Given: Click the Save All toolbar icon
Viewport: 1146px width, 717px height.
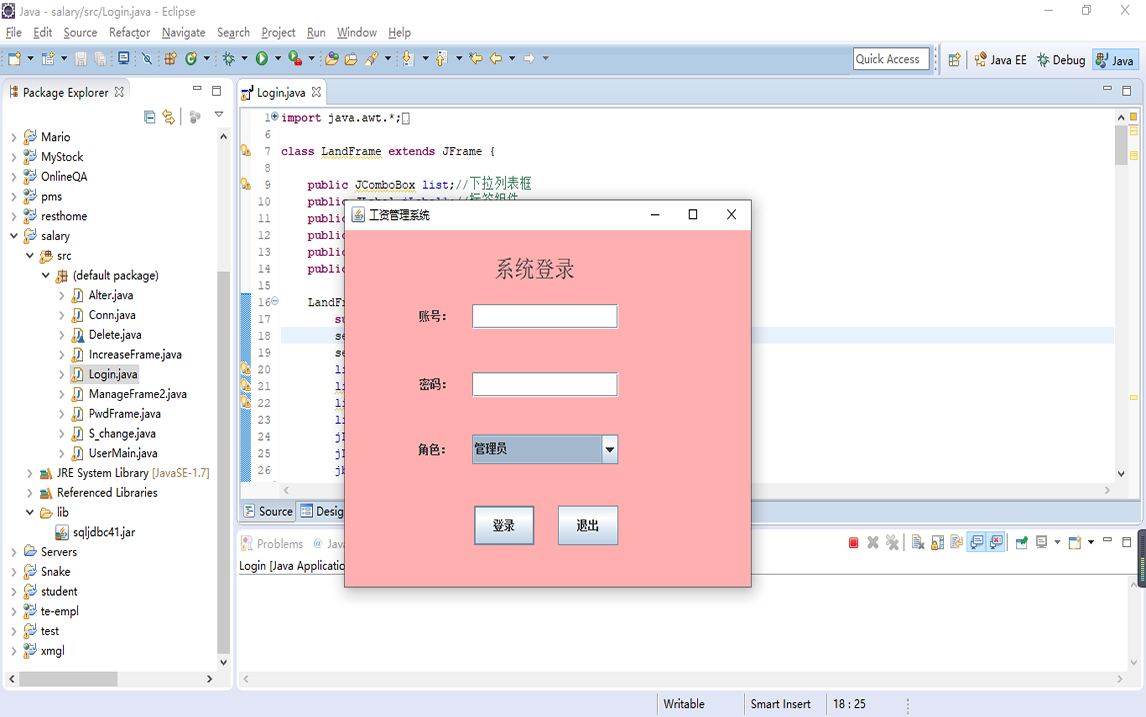Looking at the screenshot, I should (x=100, y=58).
